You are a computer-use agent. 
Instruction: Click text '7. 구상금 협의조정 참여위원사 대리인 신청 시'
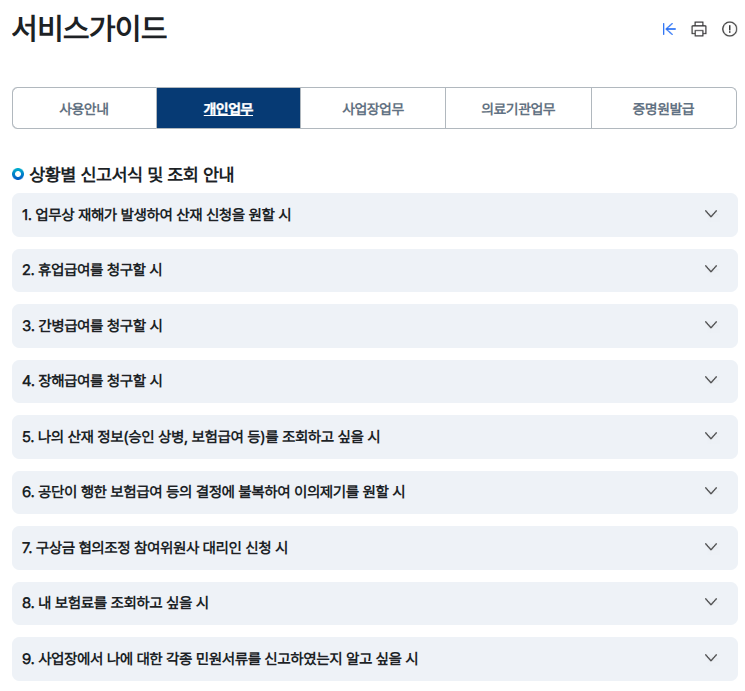(x=155, y=548)
